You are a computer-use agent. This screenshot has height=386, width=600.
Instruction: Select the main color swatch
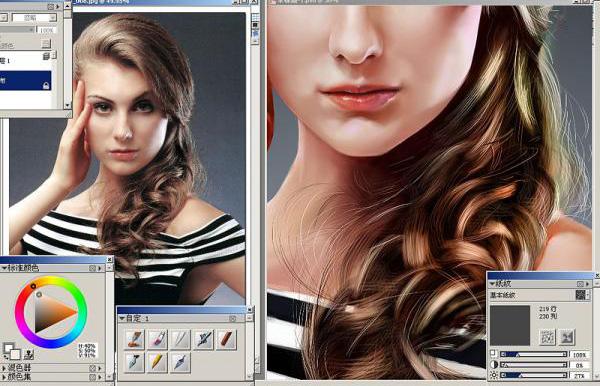point(8,347)
